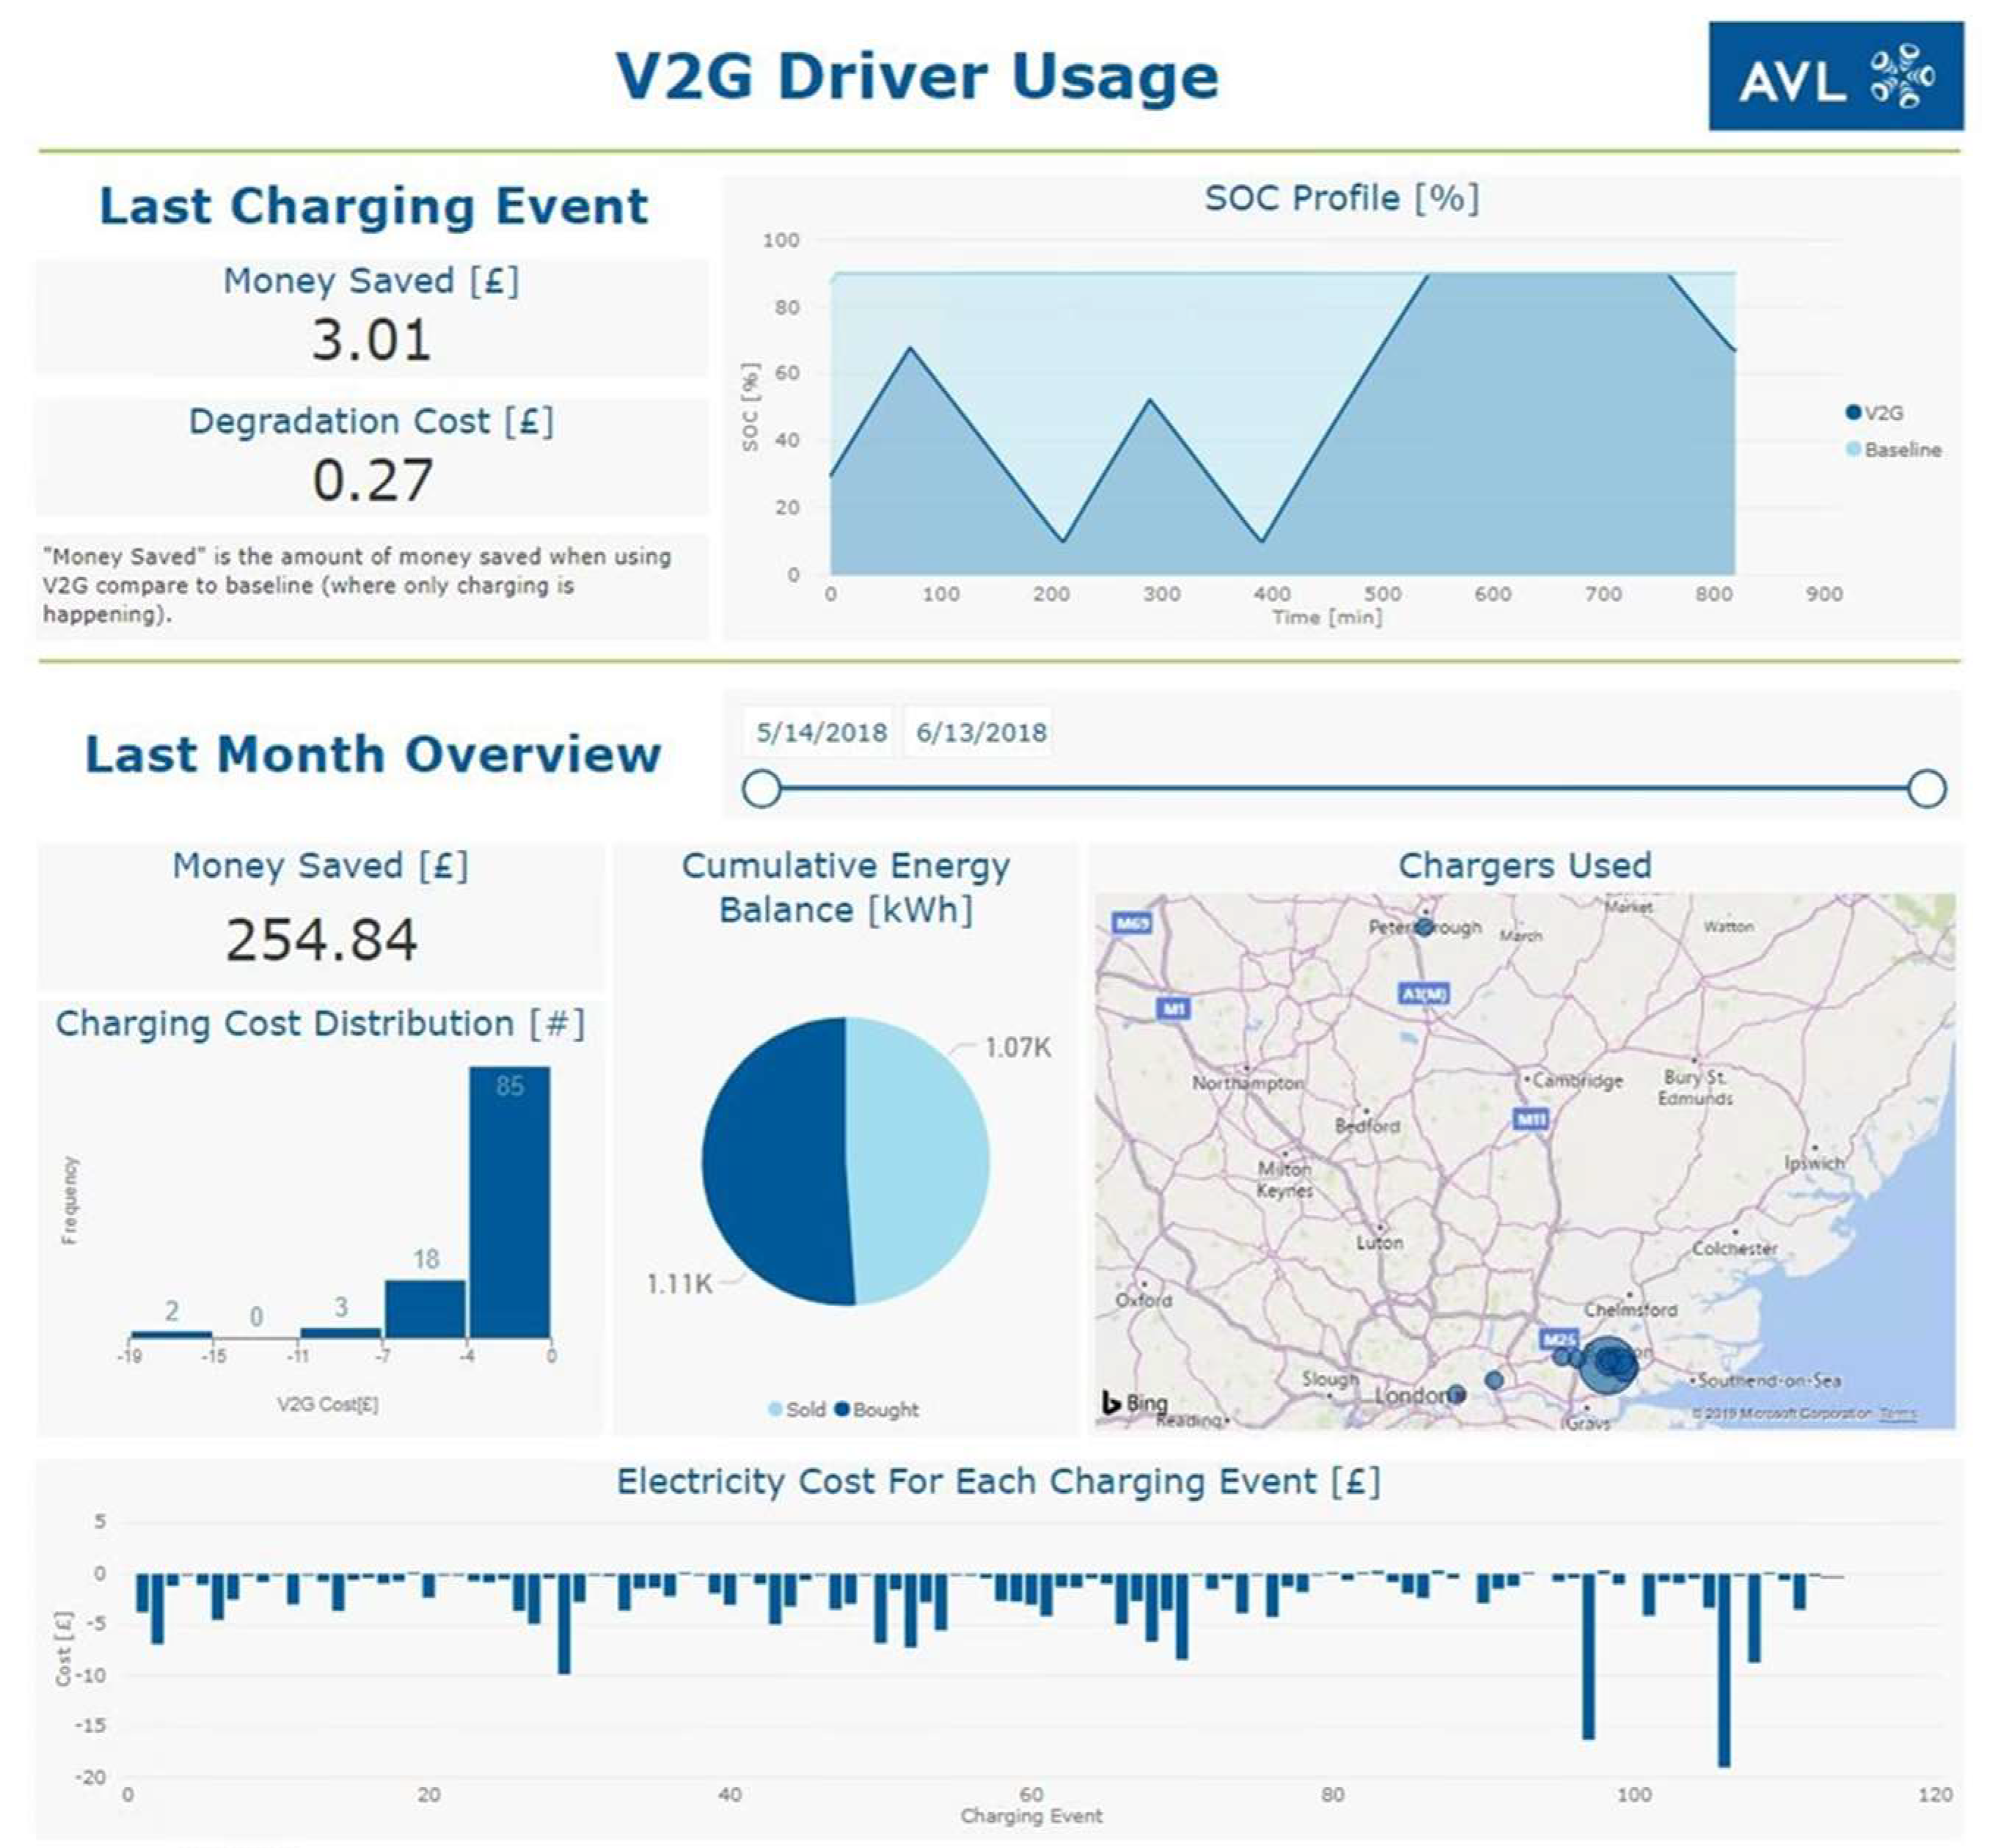Click the Bing logo on map
This screenshot has height=1848, width=1990.
pyautogui.click(x=1134, y=1402)
